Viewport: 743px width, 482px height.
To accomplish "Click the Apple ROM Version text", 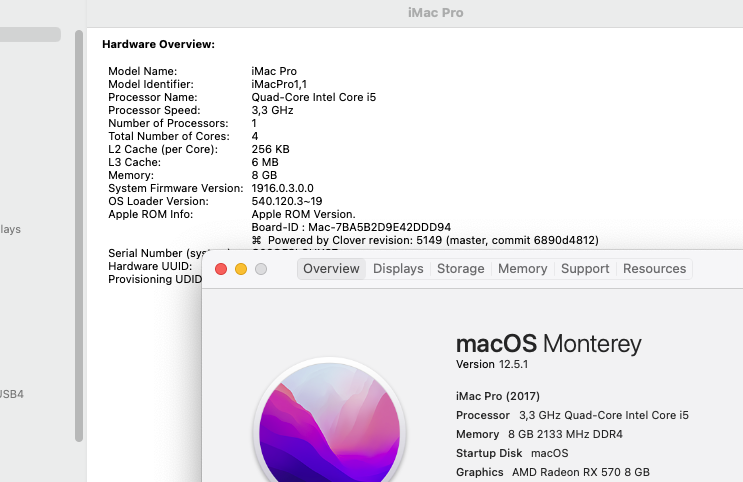I will click(303, 214).
